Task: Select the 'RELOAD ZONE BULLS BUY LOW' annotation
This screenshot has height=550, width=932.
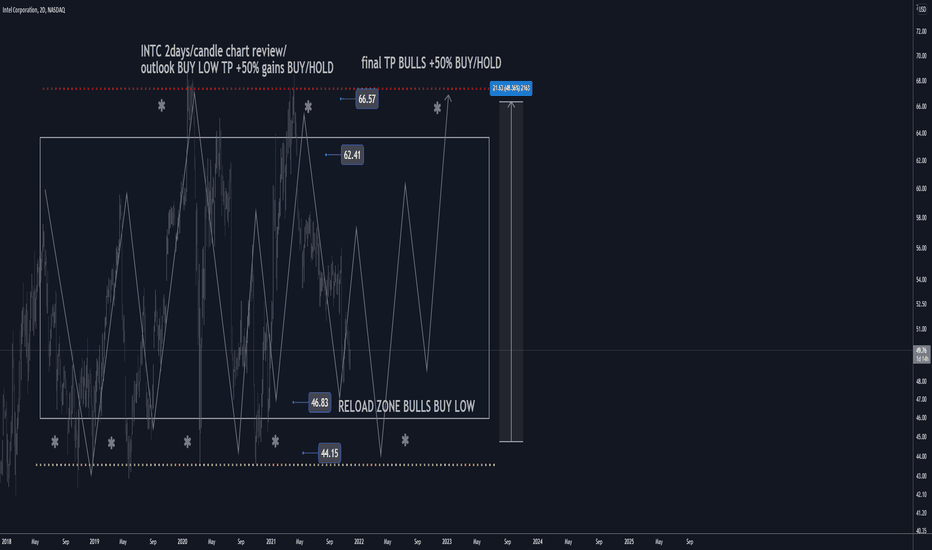Action: tap(407, 407)
